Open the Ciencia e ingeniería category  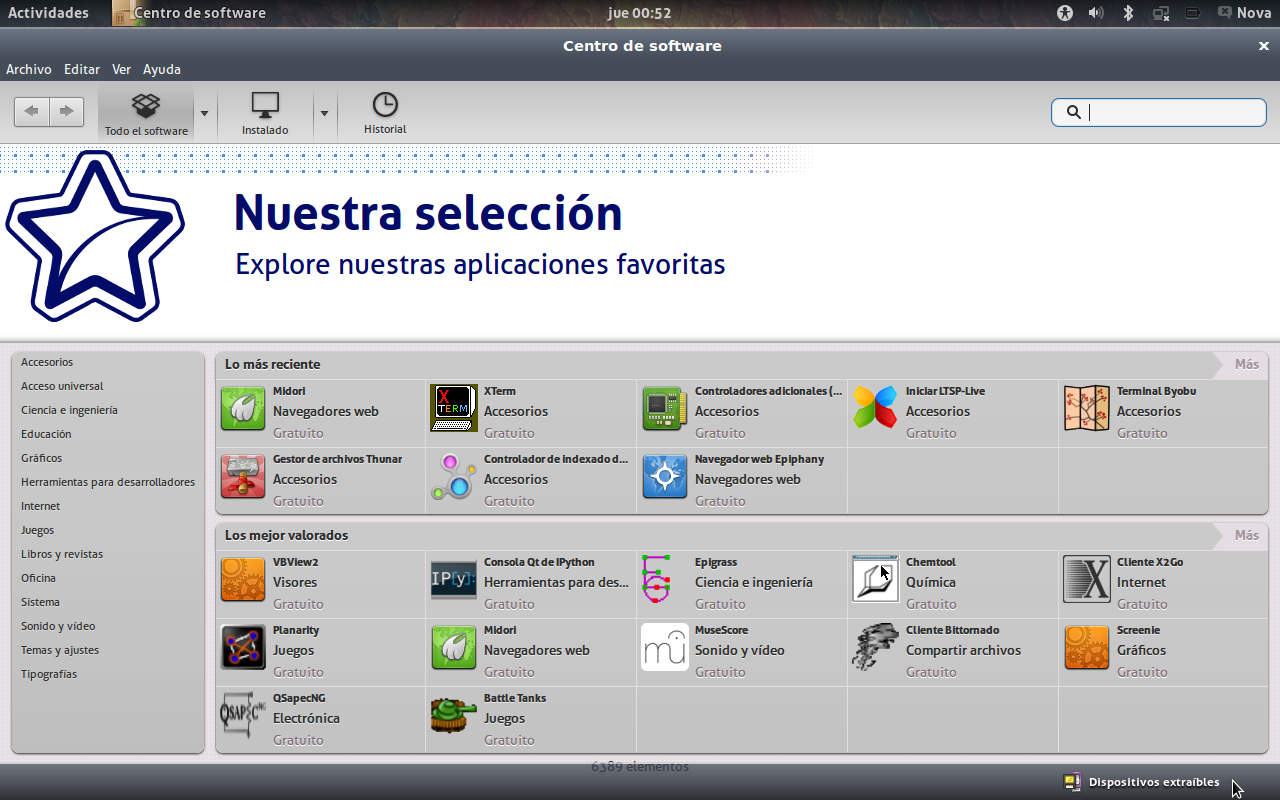69,410
